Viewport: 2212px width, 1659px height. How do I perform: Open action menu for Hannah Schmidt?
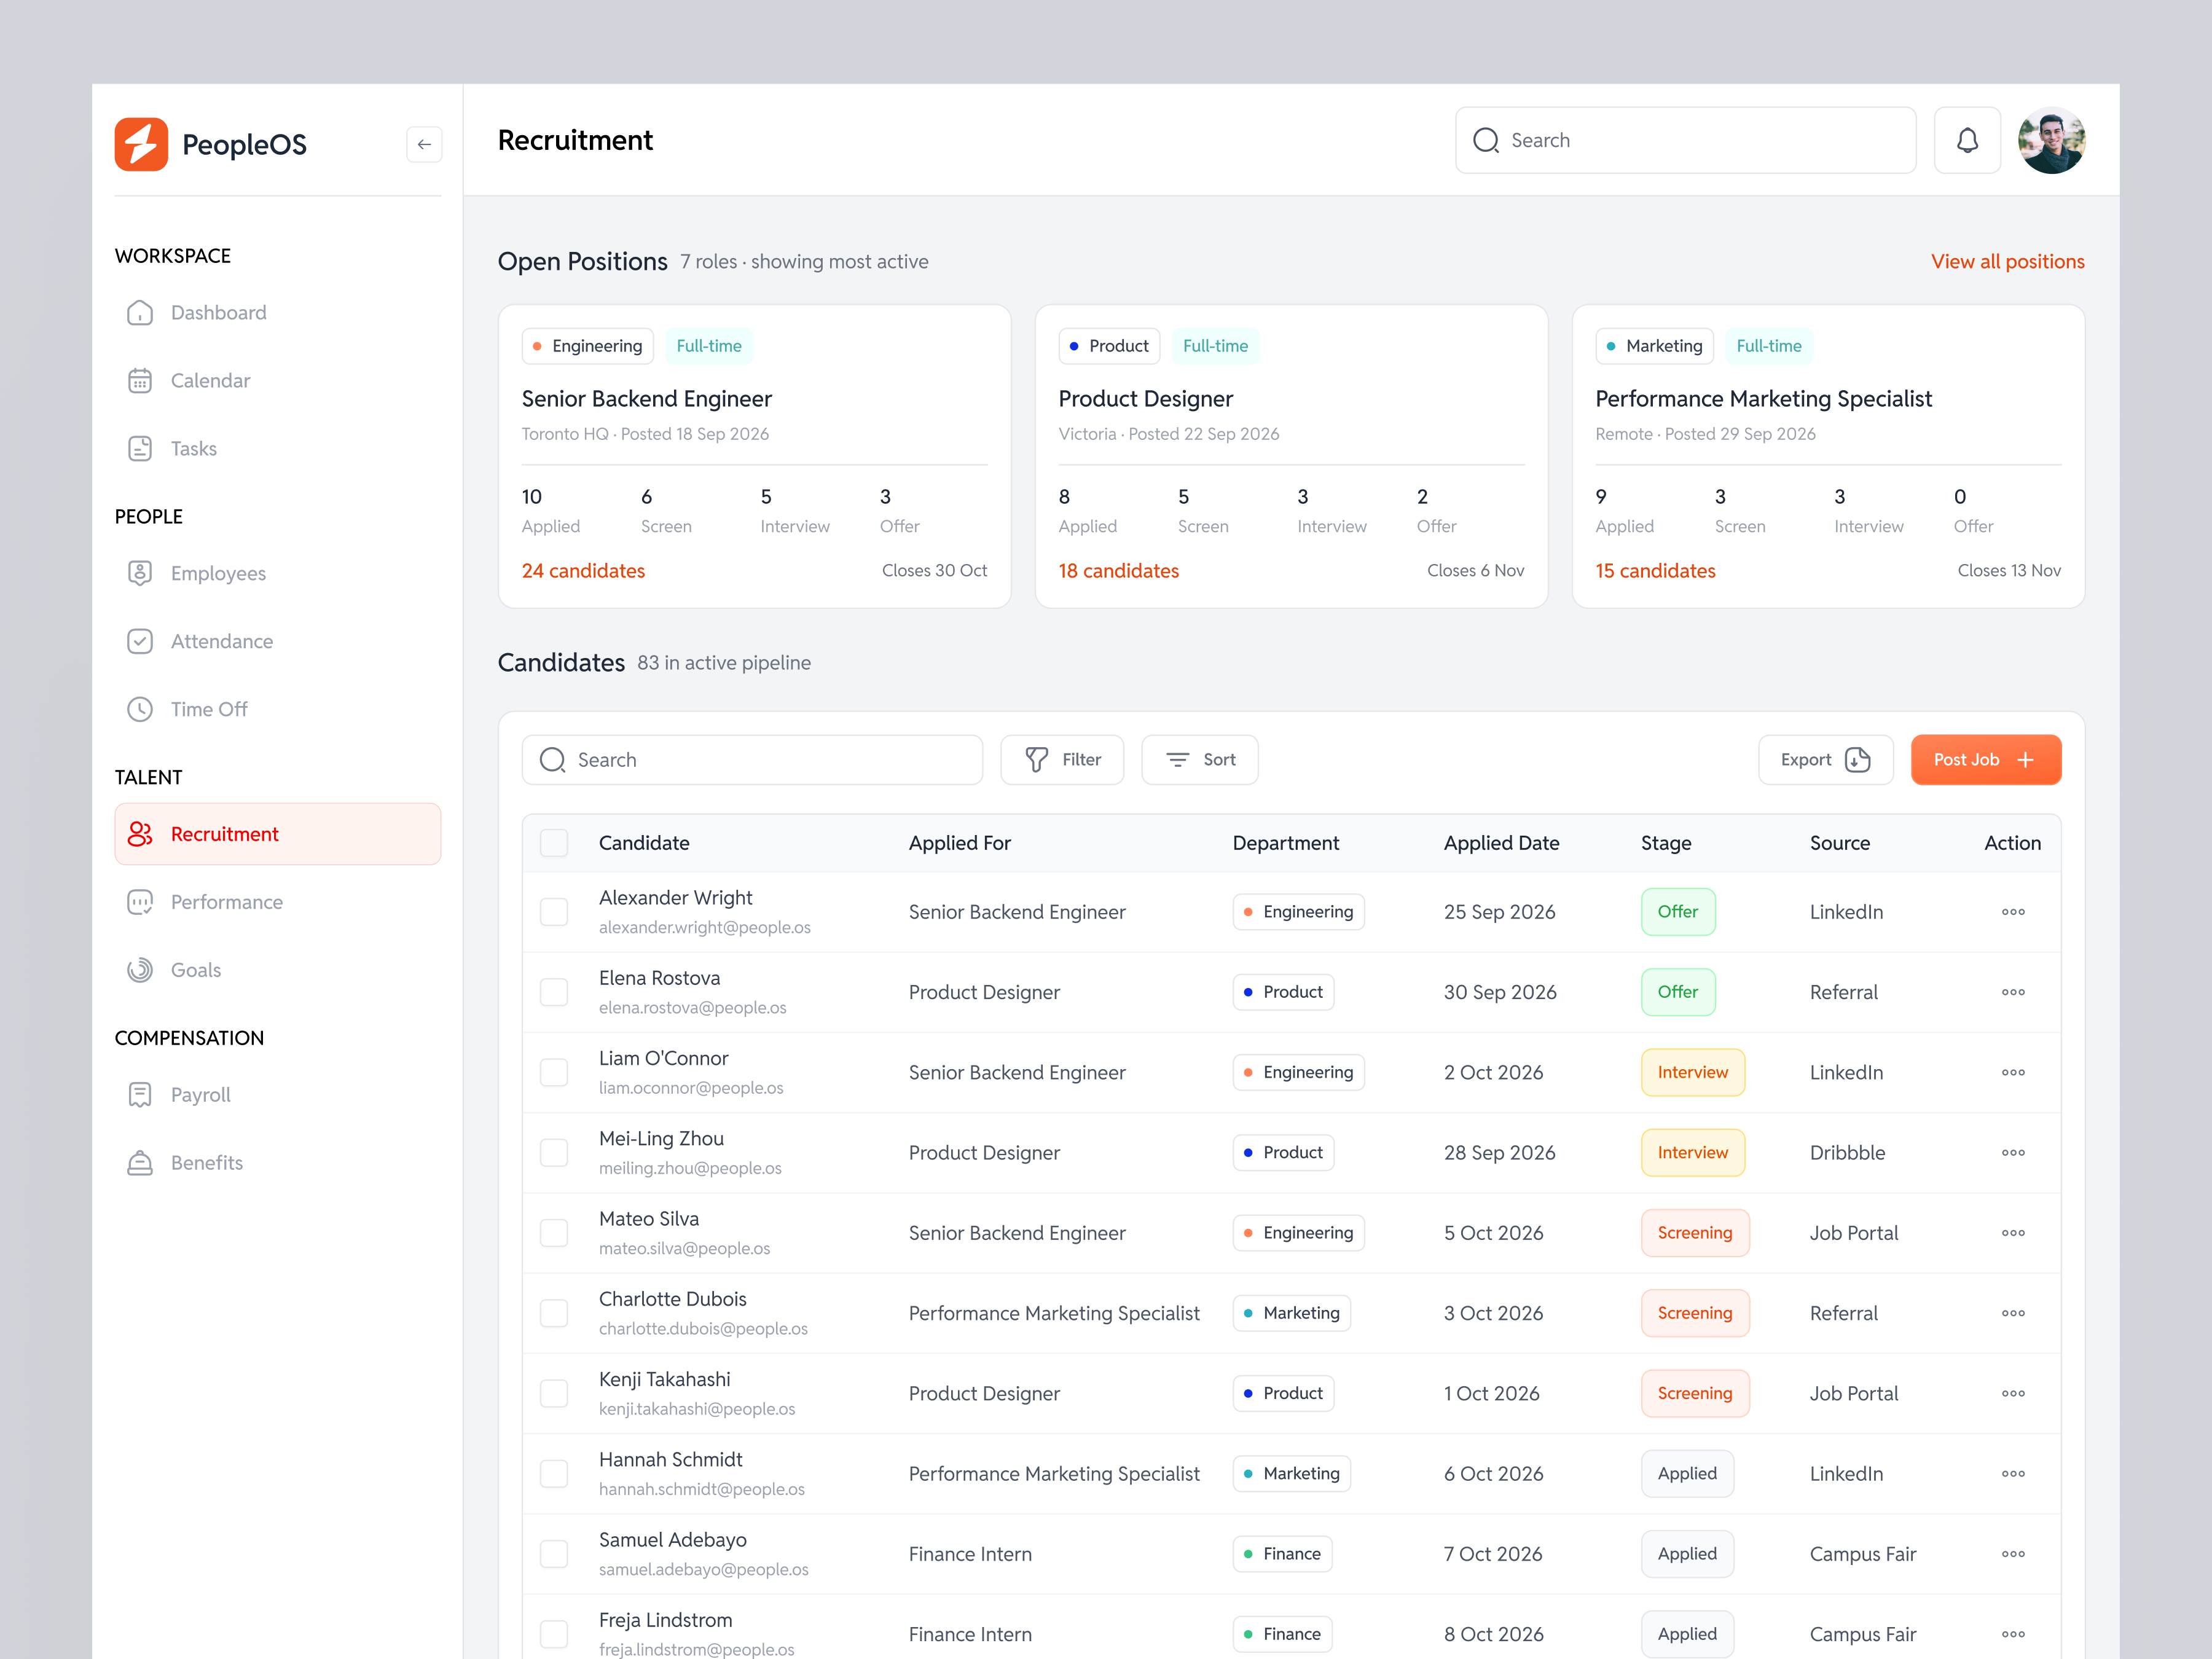click(x=2012, y=1474)
